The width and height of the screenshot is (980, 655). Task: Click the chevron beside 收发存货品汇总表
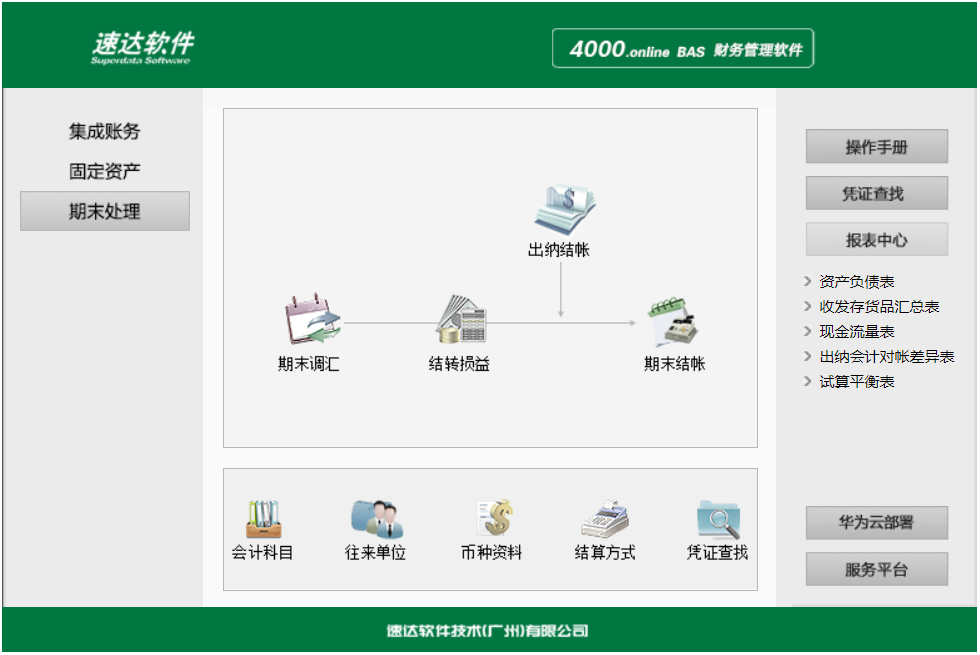pos(807,307)
